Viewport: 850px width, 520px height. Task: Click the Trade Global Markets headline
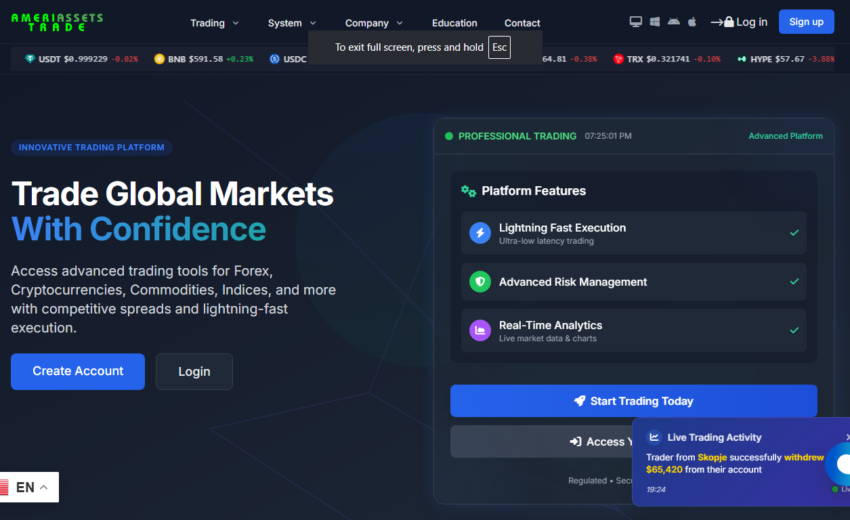[172, 194]
